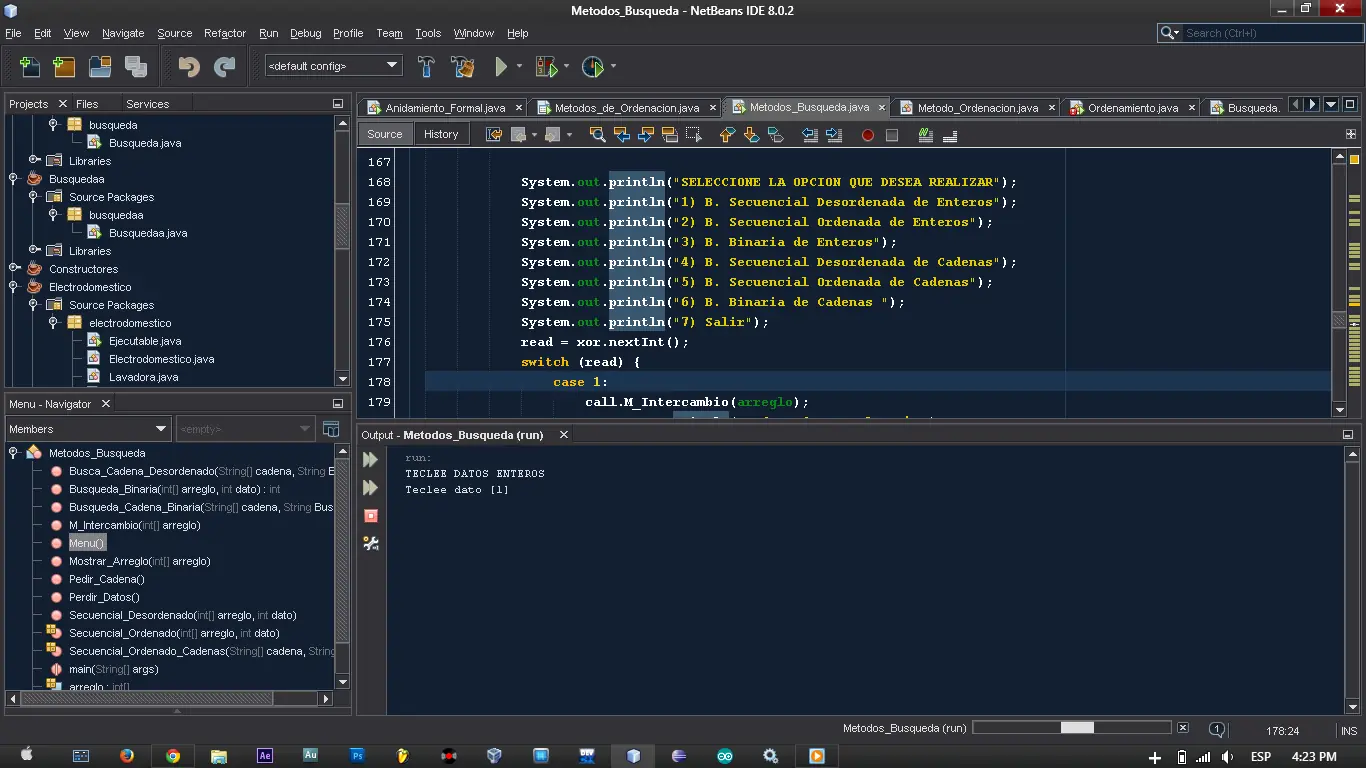
Task: Open the Members dropdown in Navigator
Action: pyautogui.click(x=88, y=429)
